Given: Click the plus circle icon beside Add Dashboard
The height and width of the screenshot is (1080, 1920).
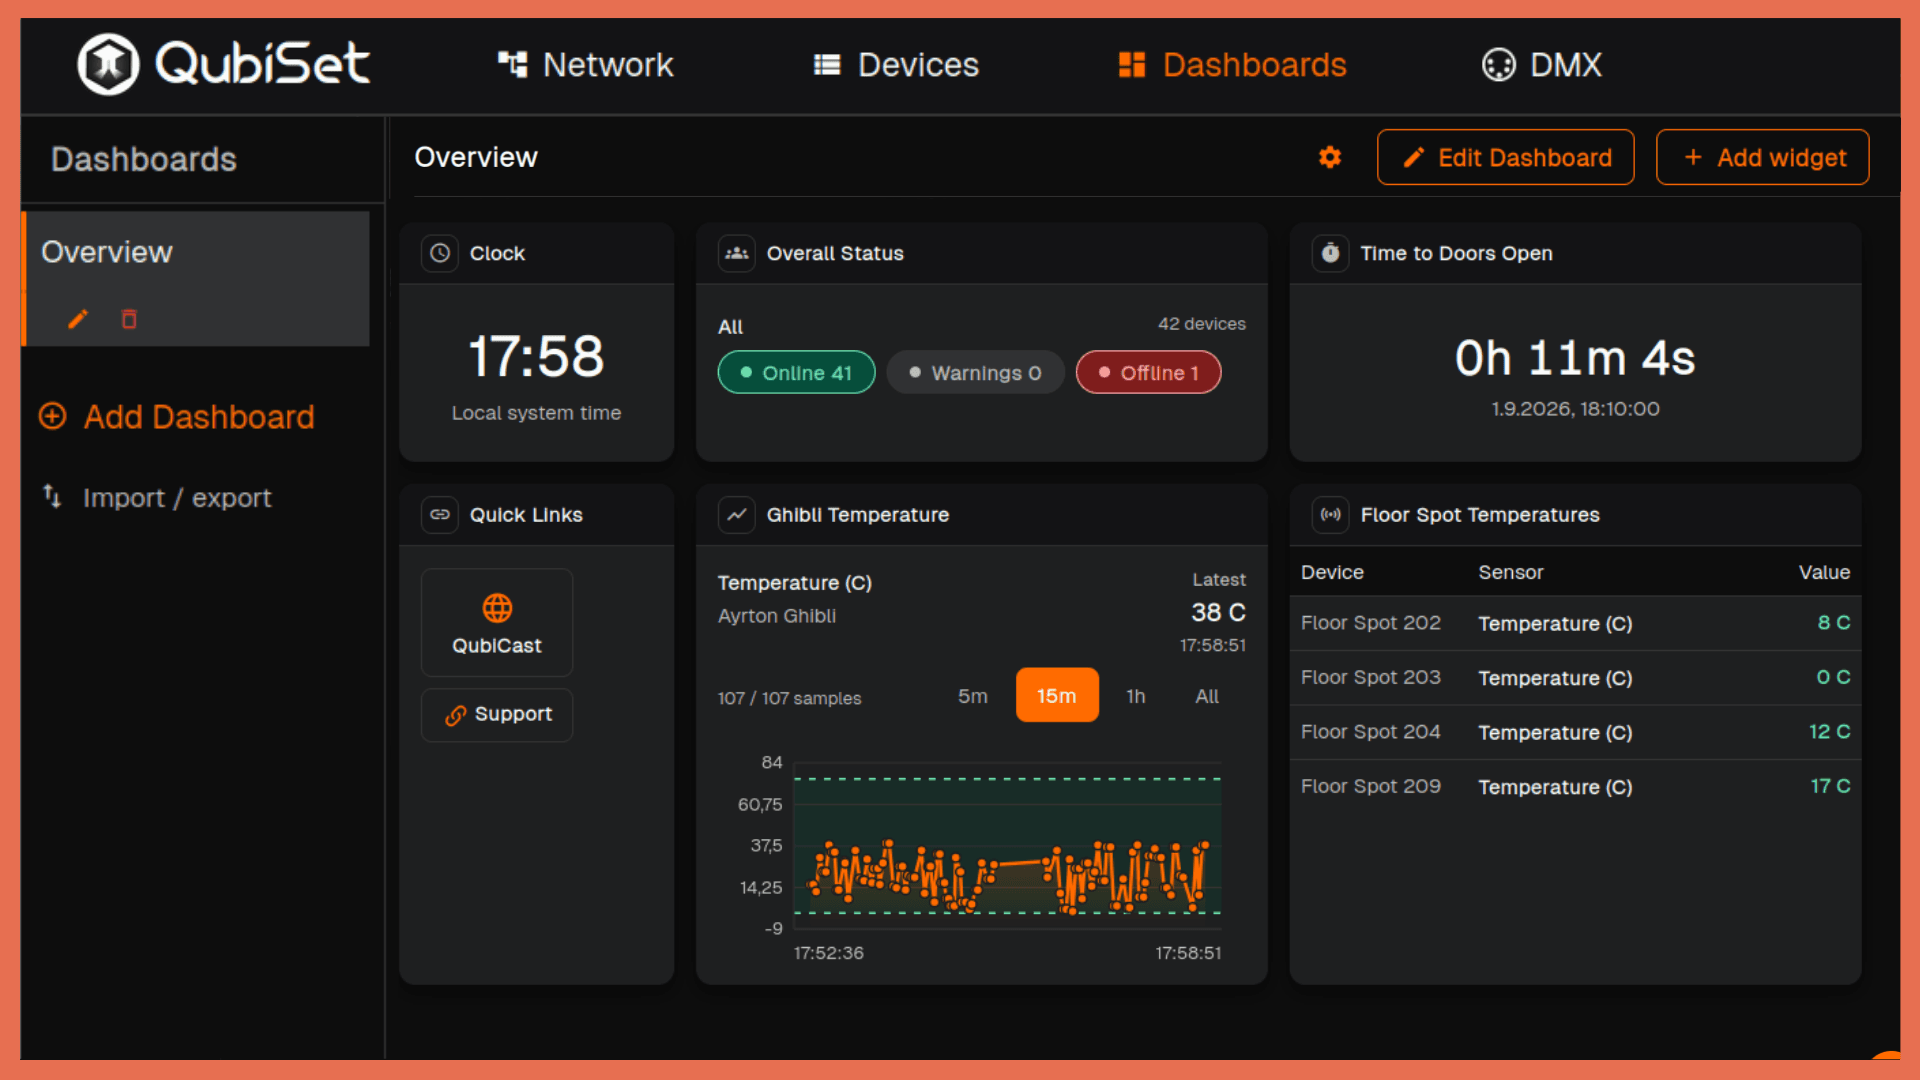Looking at the screenshot, I should point(52,416).
